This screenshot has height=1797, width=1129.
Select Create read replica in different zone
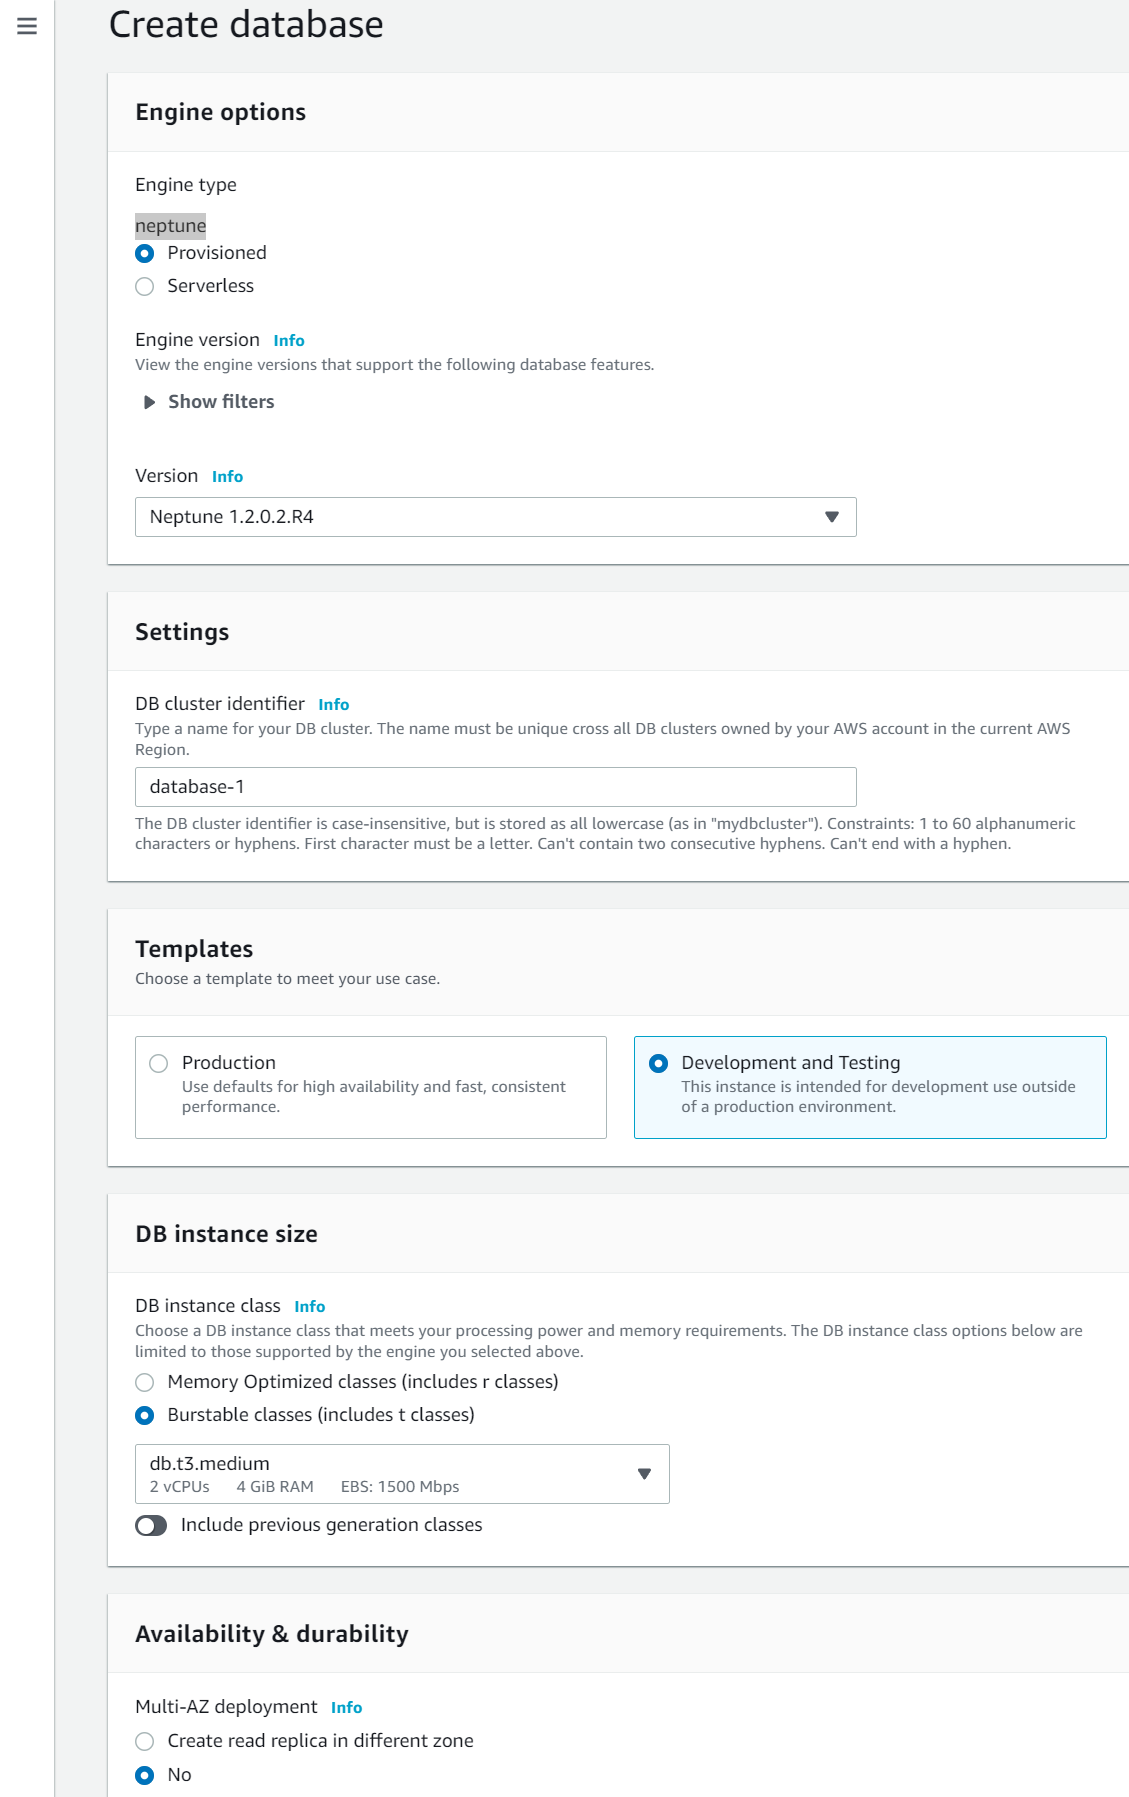pyautogui.click(x=145, y=1741)
